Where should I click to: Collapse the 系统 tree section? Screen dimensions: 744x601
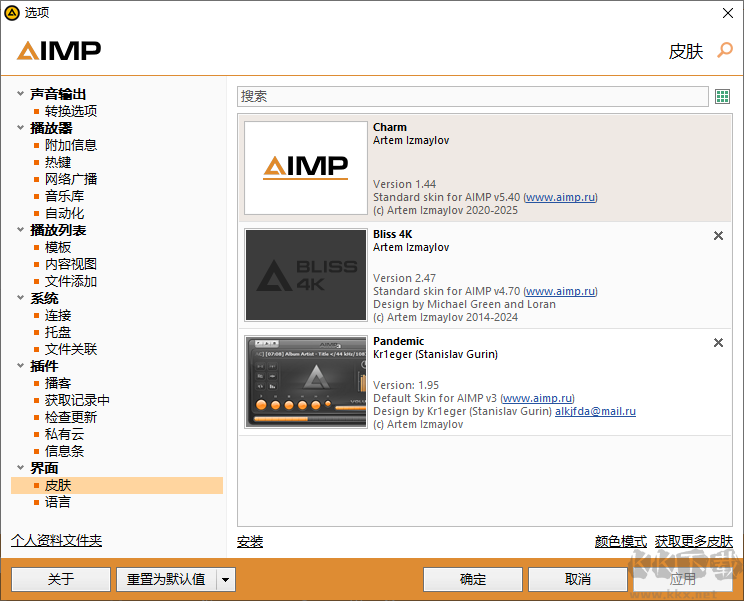(x=20, y=298)
